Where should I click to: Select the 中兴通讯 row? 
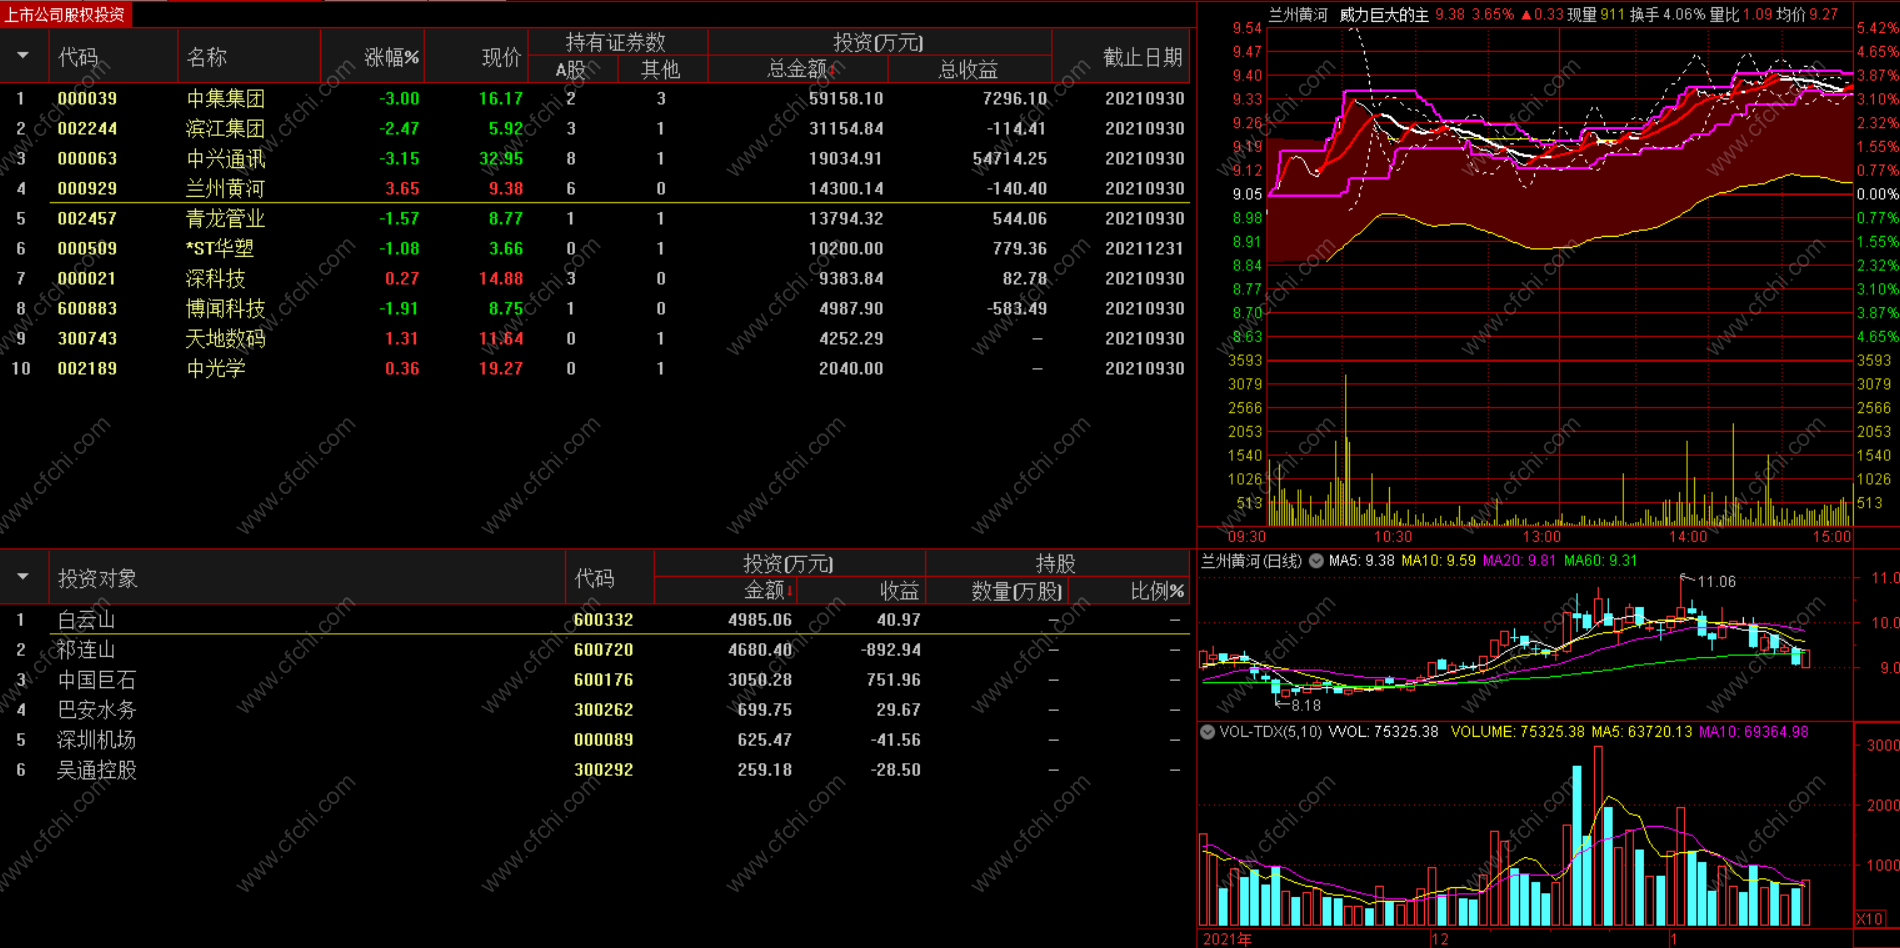[x=597, y=158]
